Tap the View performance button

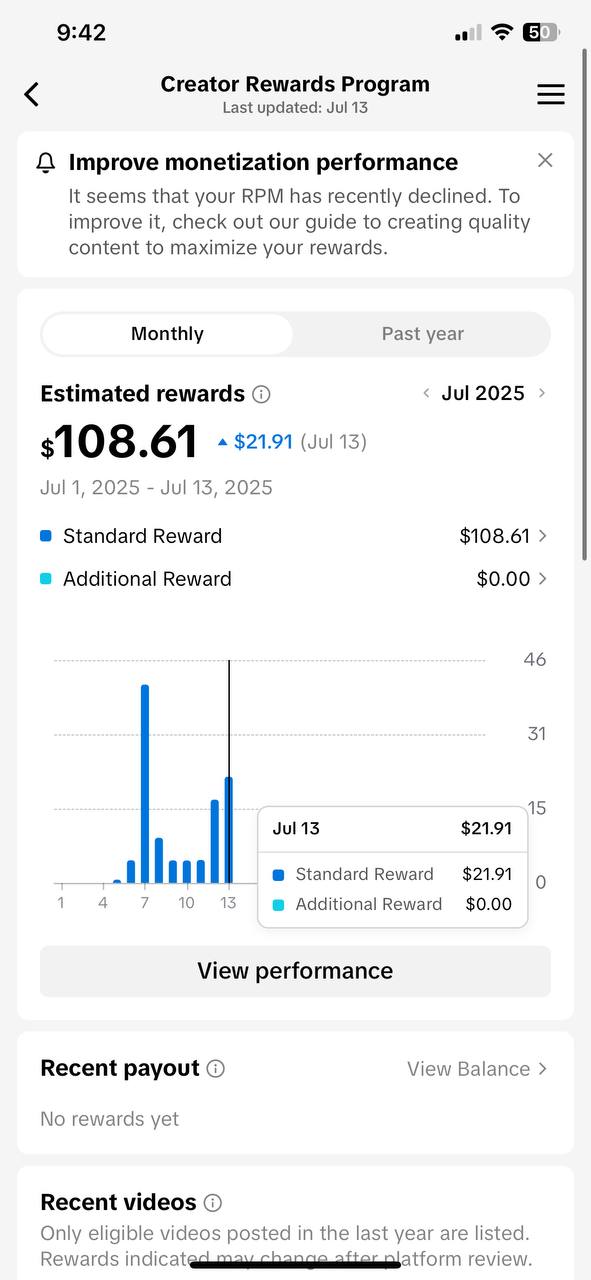coord(295,971)
